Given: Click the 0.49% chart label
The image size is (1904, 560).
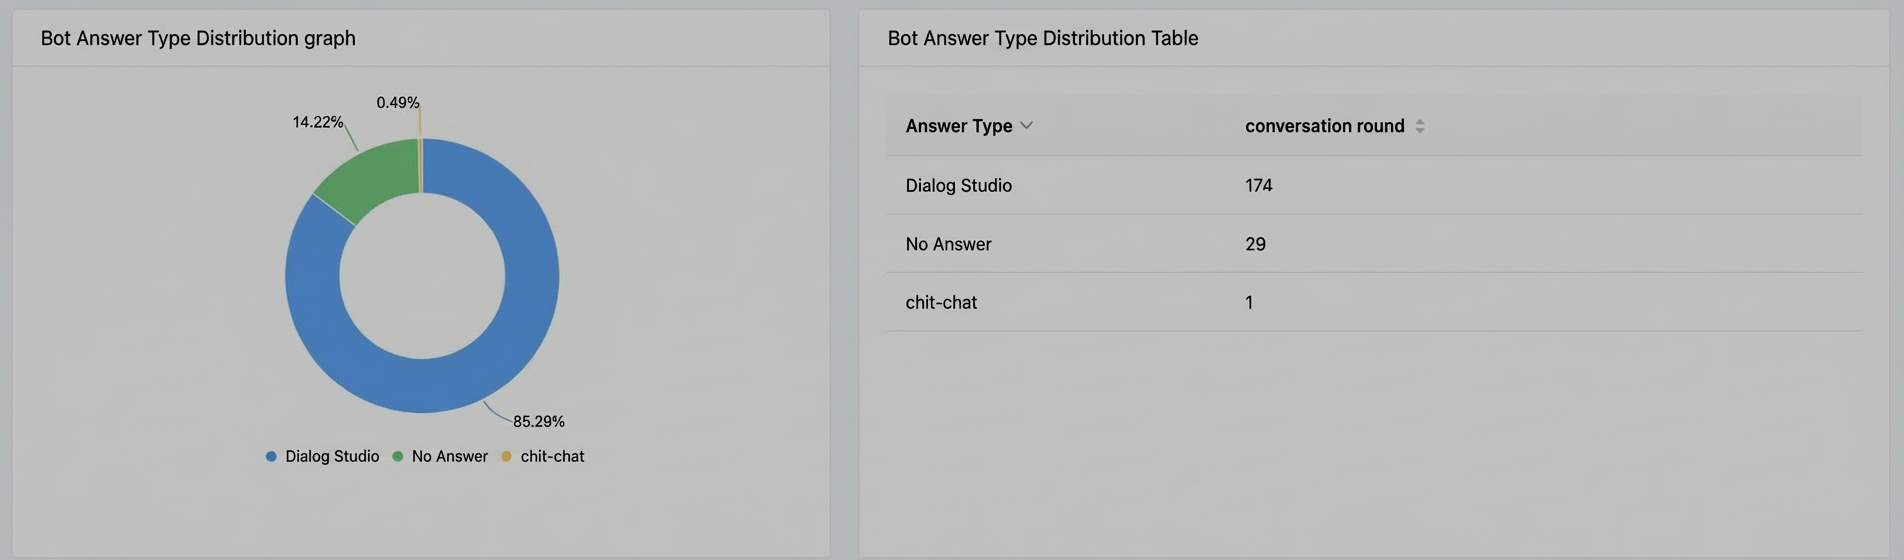Looking at the screenshot, I should tap(398, 103).
